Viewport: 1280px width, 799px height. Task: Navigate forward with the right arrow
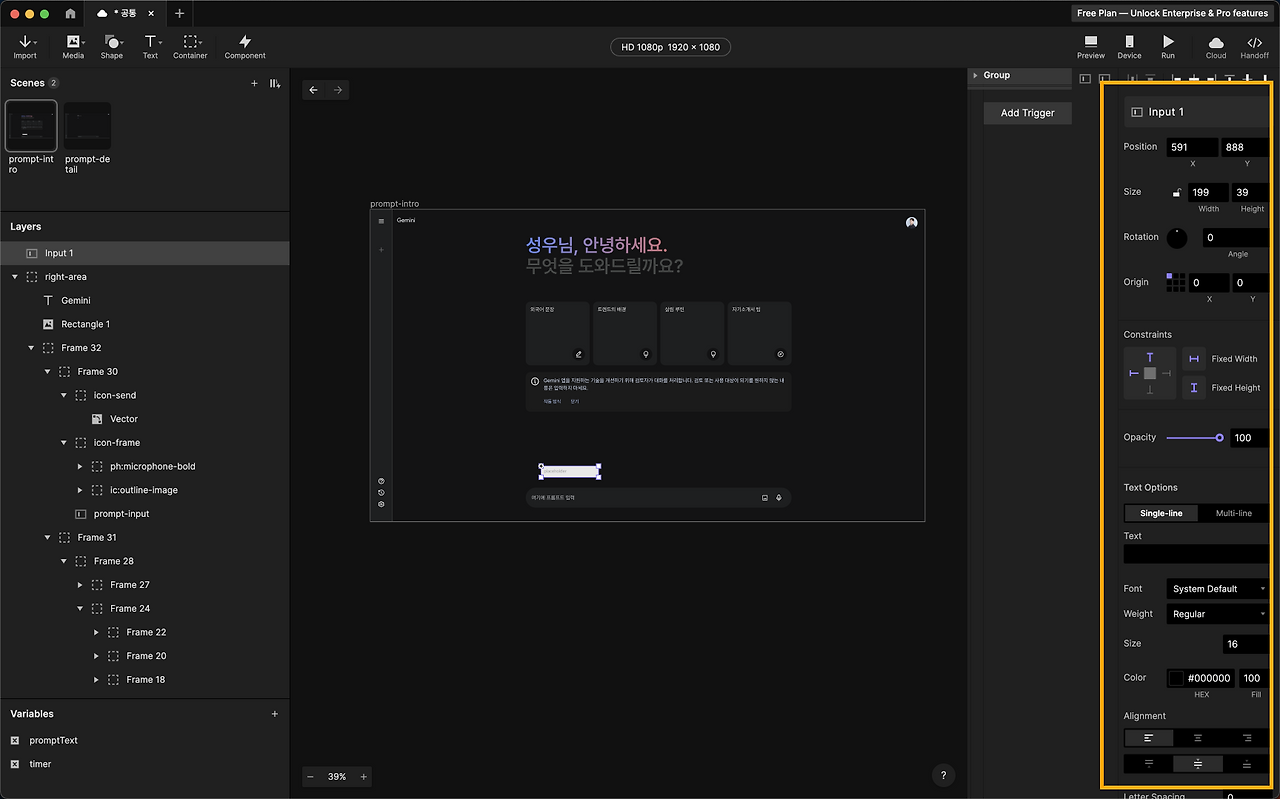pyautogui.click(x=338, y=90)
